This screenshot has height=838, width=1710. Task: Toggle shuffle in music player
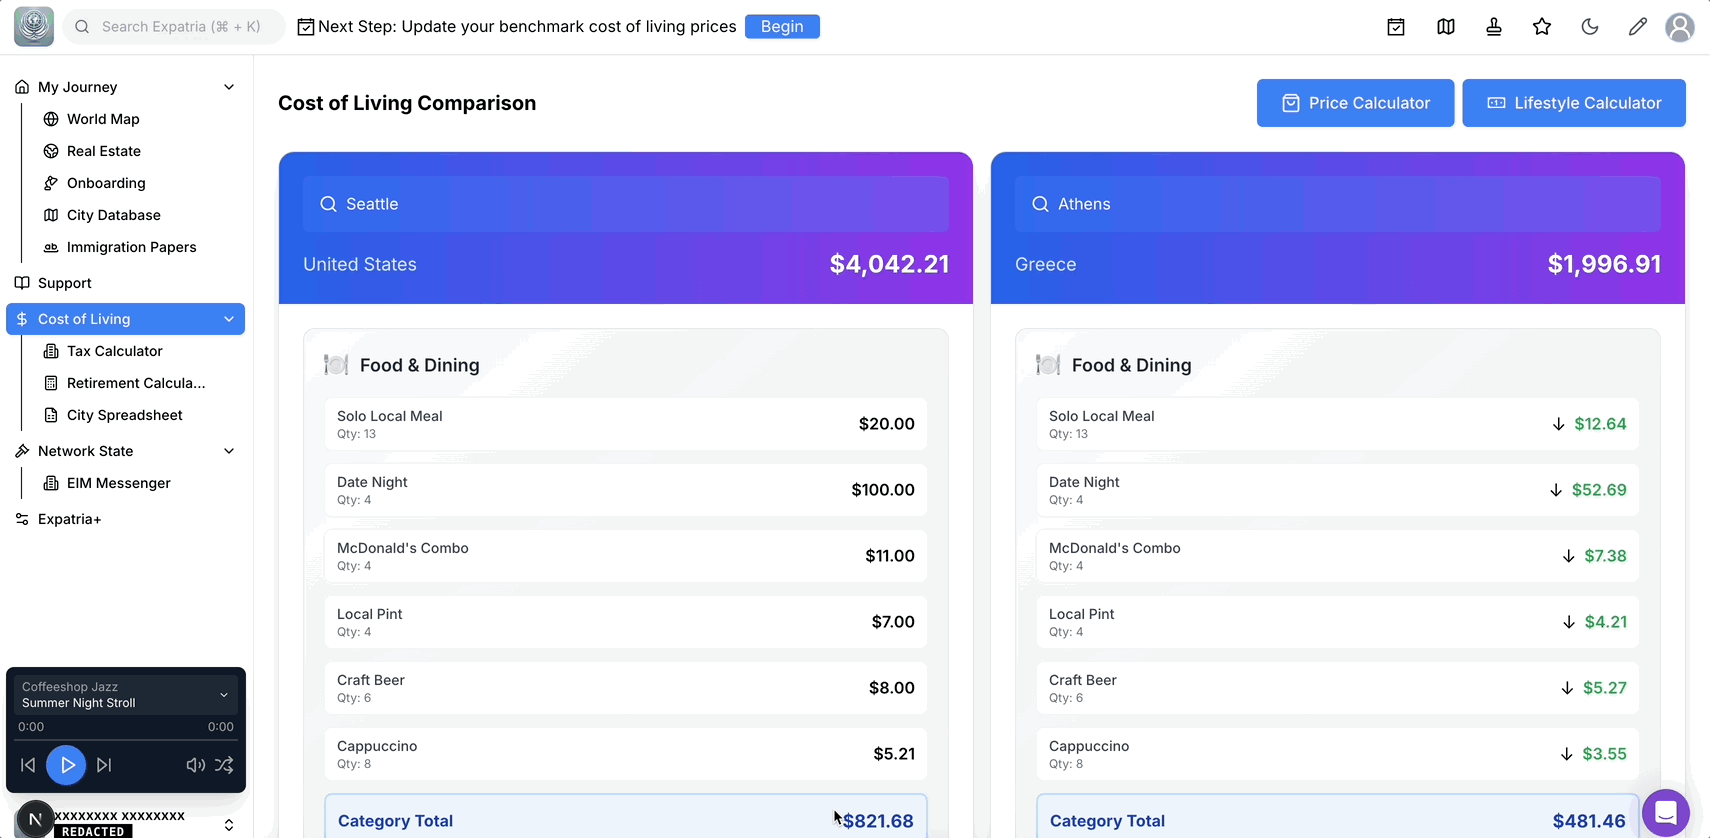coord(224,765)
